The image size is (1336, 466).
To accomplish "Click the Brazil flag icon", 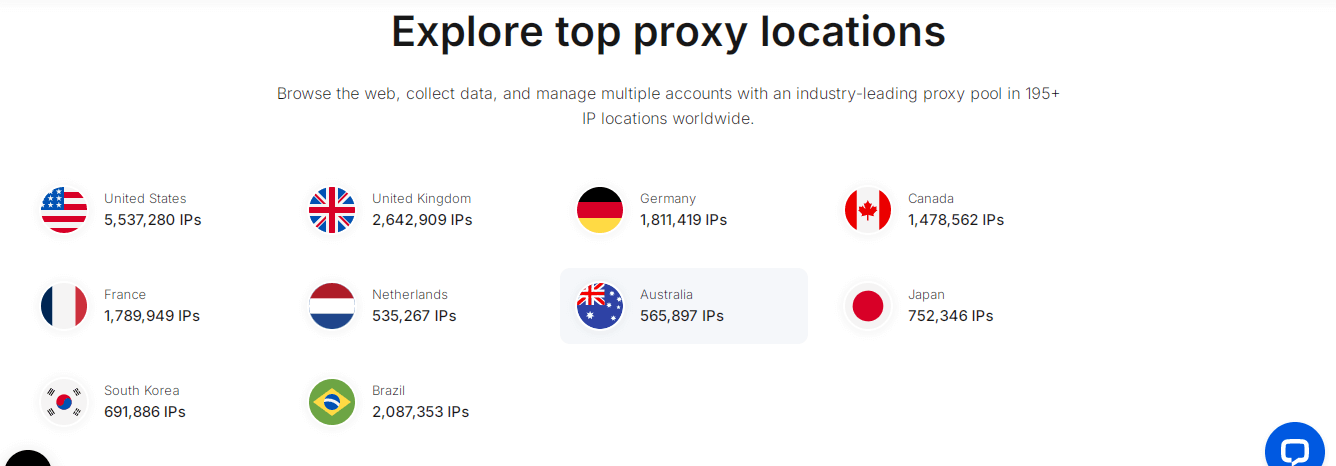I will pyautogui.click(x=332, y=402).
